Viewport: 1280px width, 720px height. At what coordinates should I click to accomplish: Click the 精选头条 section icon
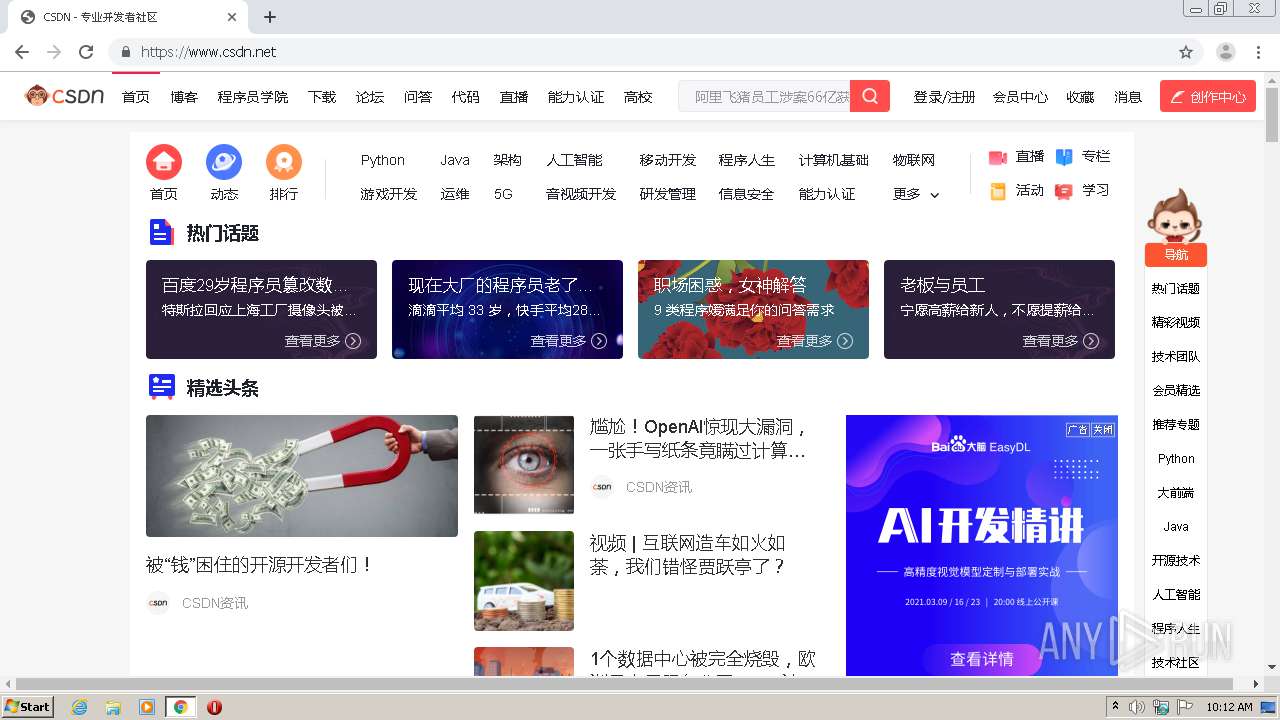(x=162, y=387)
